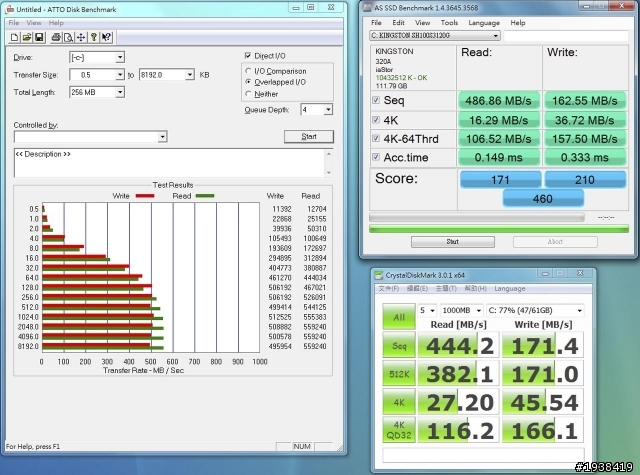Viewport: 640px width, 475px height.
Task: Open the 1000MB test size dropdown in CrystalDiskMark
Action: [x=462, y=311]
